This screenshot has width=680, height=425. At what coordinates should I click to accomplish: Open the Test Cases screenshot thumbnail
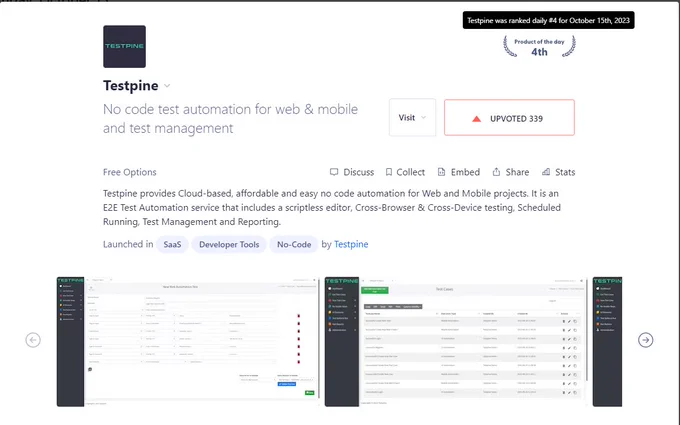[x=456, y=342]
